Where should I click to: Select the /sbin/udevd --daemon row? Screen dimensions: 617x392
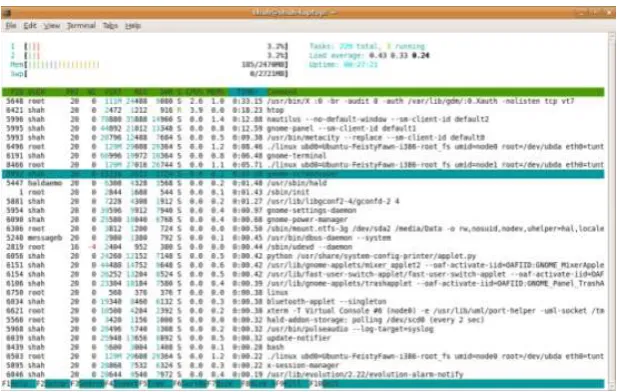point(303,247)
